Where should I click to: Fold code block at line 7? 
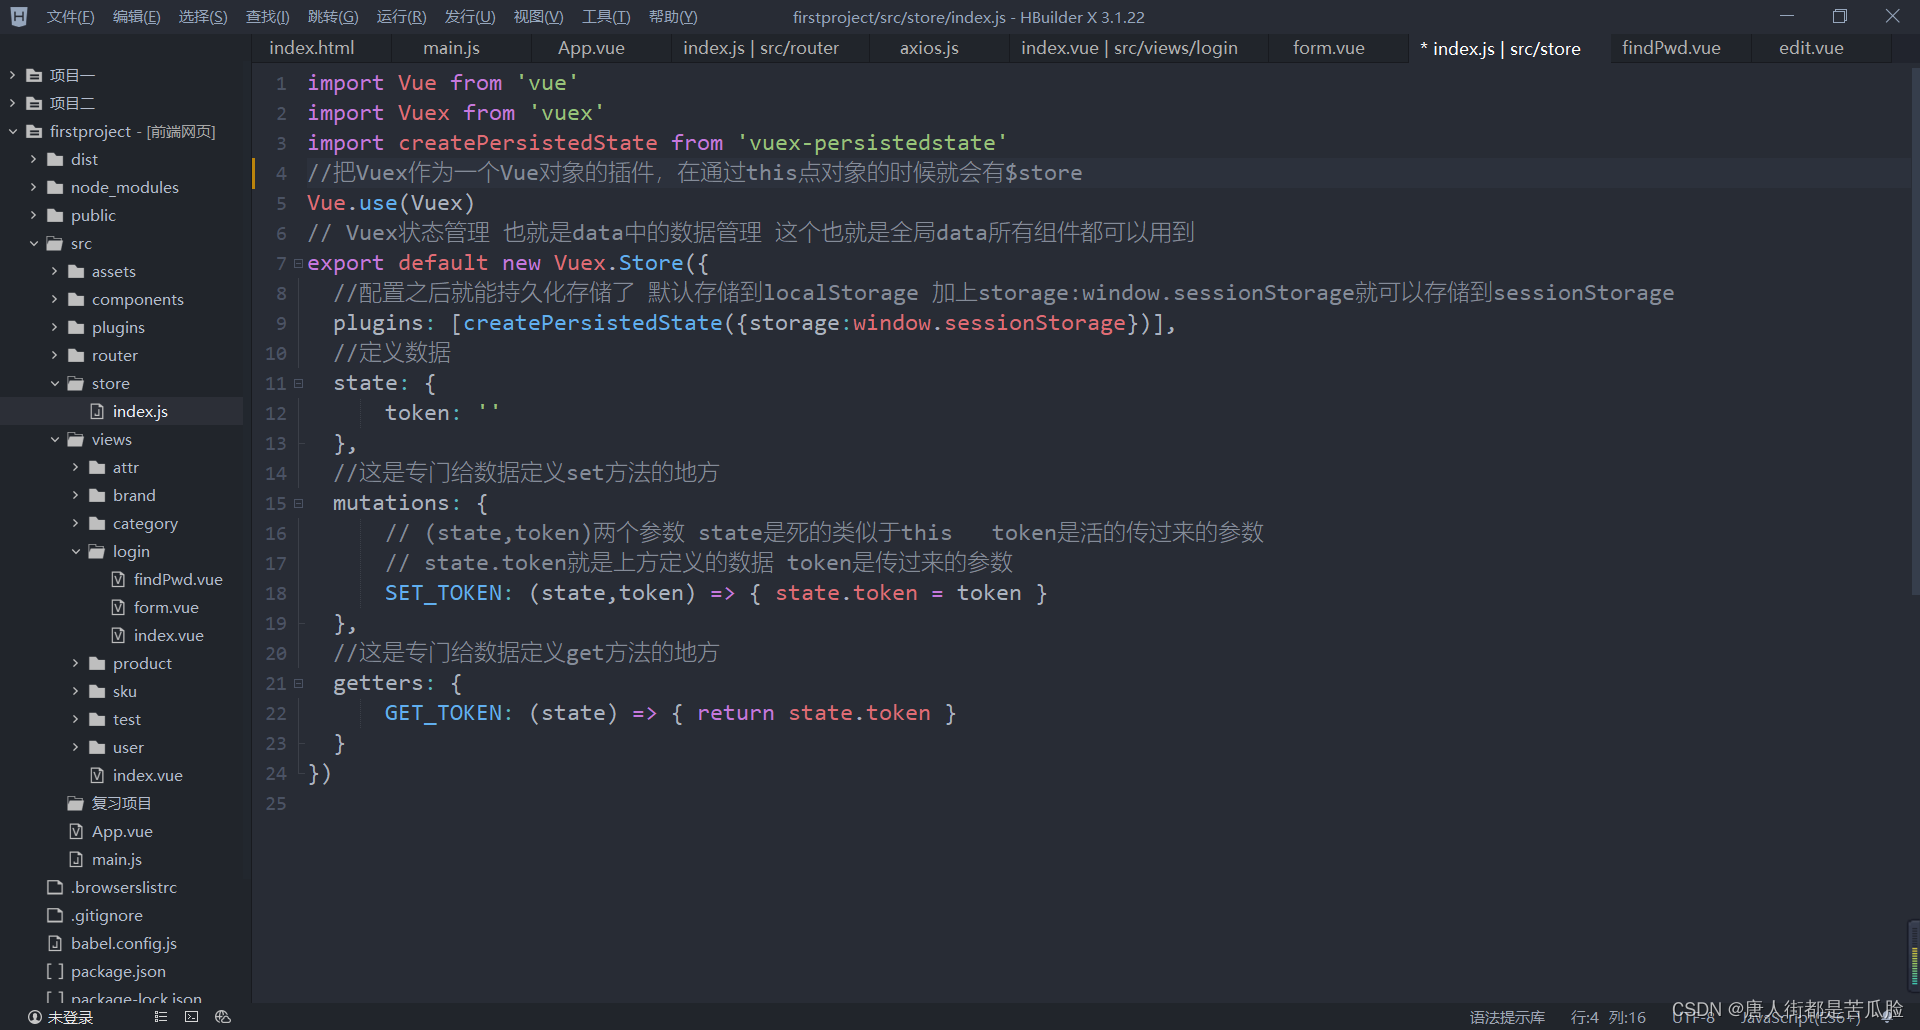point(298,263)
